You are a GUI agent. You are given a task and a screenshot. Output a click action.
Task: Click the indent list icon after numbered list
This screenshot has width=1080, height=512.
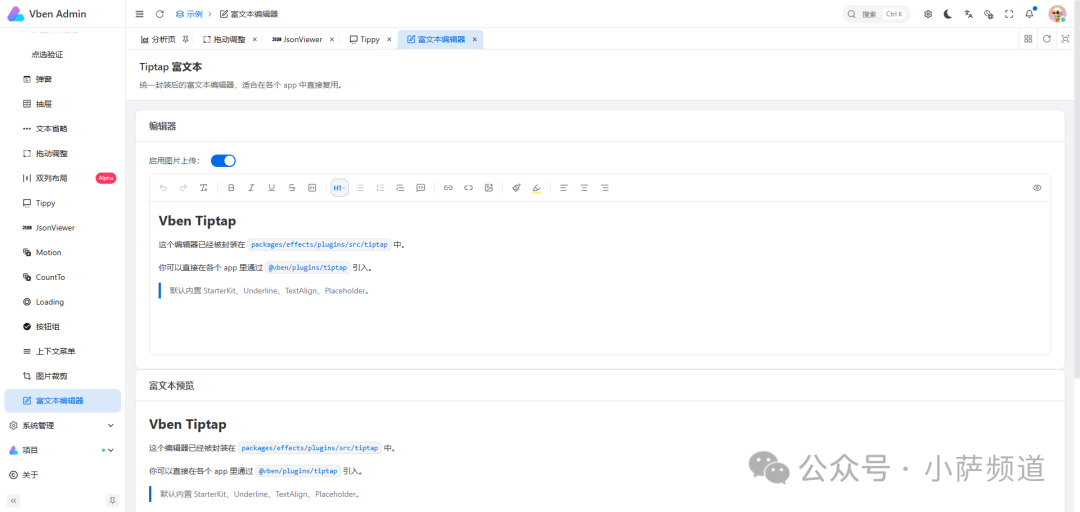point(400,187)
